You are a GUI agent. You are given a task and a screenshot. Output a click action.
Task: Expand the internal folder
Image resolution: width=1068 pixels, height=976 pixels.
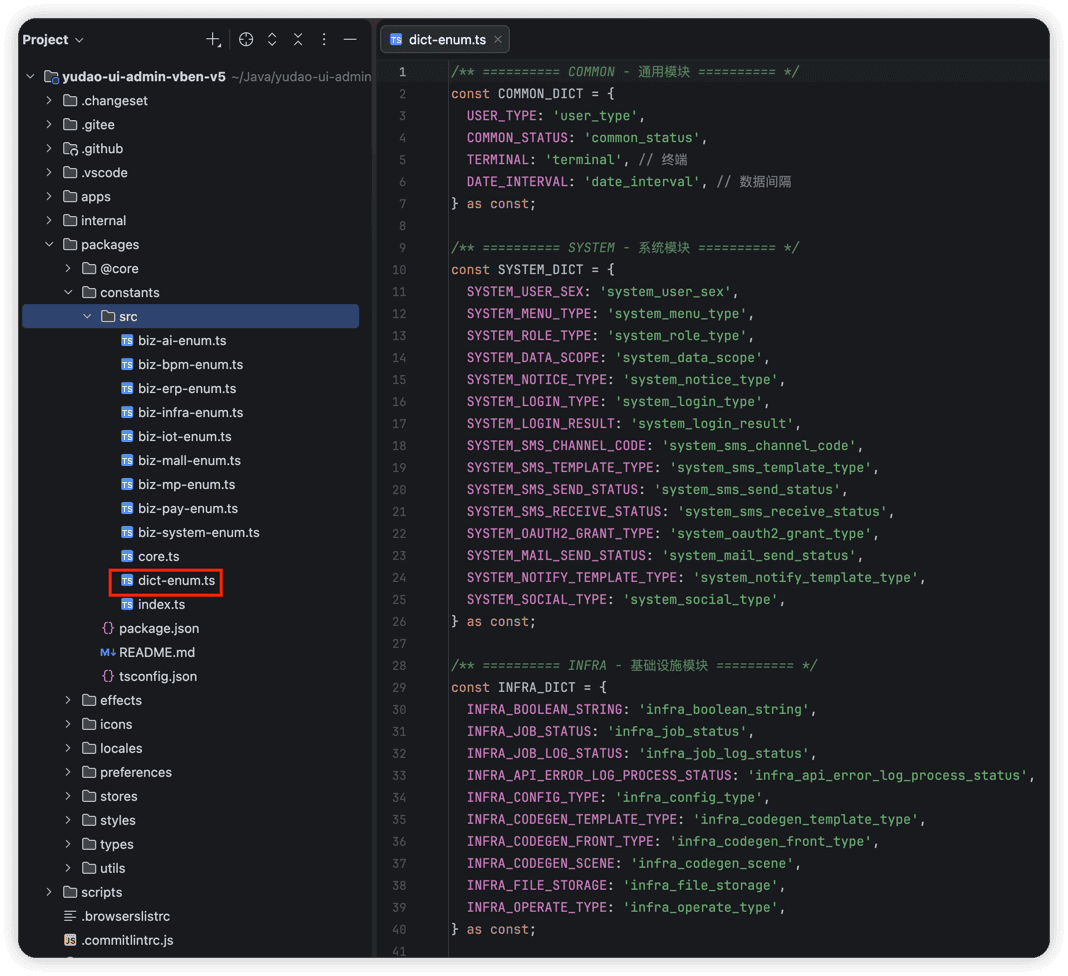[x=48, y=220]
